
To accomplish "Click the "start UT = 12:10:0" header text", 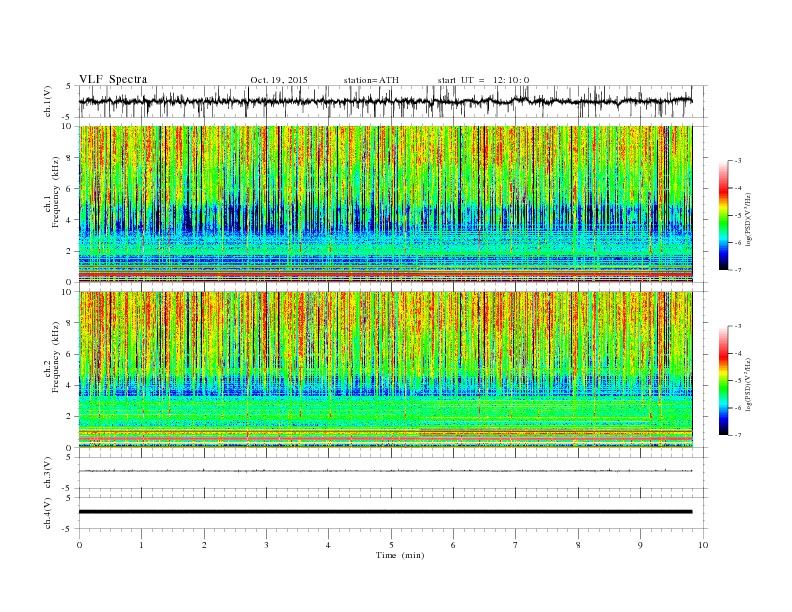I will point(483,80).
